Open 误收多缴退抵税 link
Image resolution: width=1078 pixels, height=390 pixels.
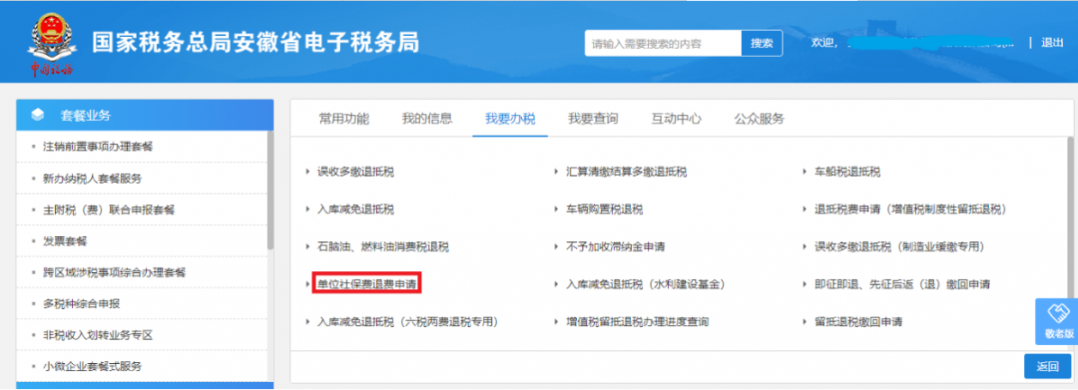click(355, 172)
